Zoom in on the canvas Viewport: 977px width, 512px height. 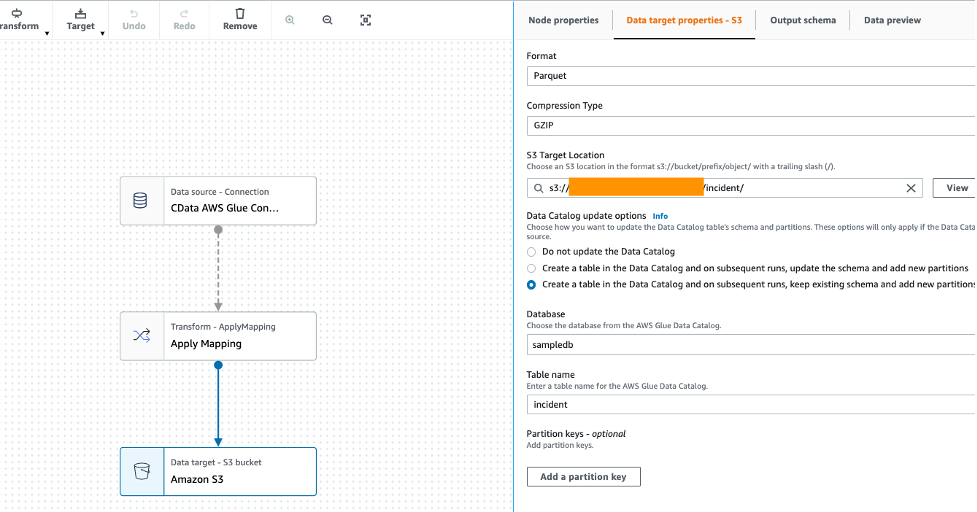point(290,20)
